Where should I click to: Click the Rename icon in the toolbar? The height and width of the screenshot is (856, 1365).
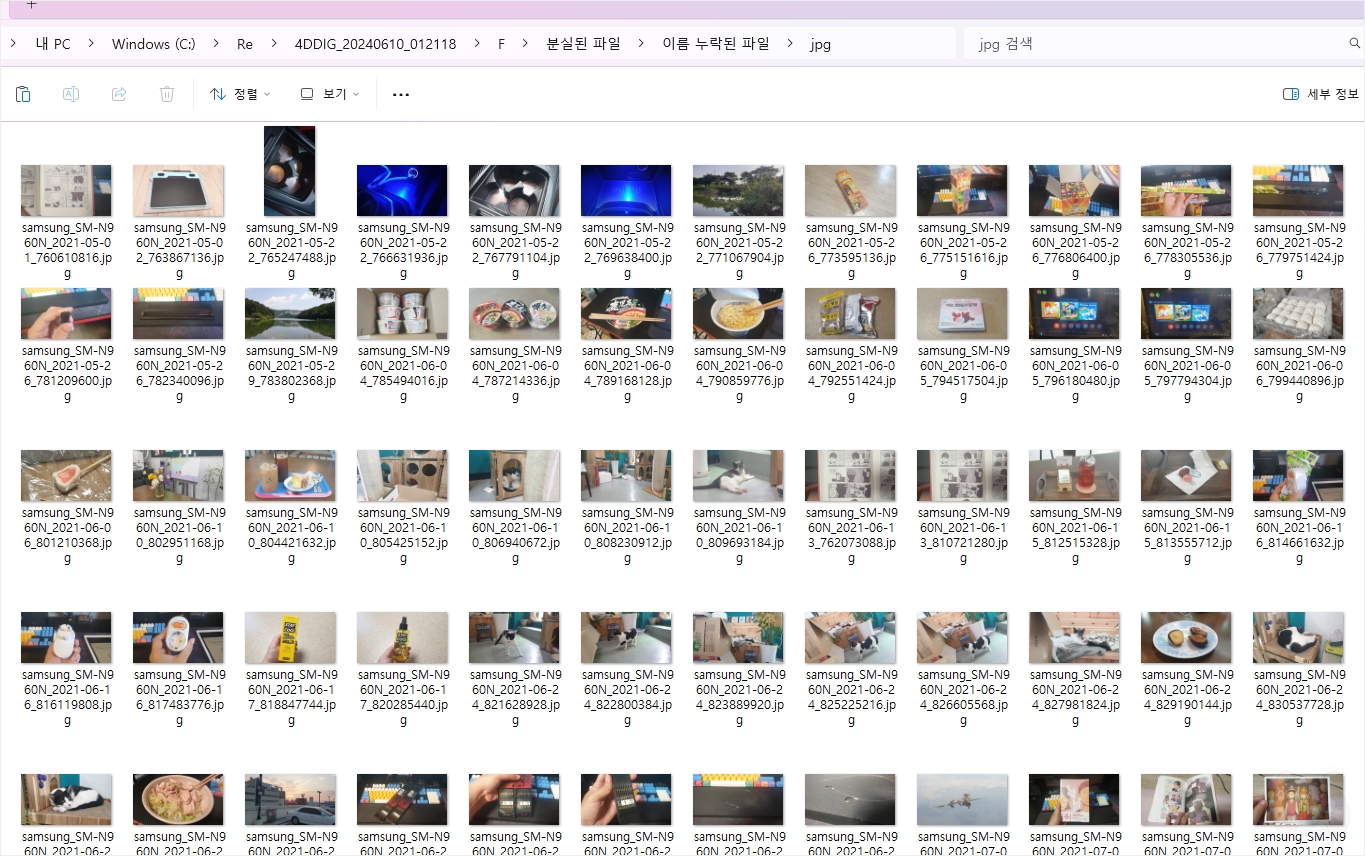(71, 94)
